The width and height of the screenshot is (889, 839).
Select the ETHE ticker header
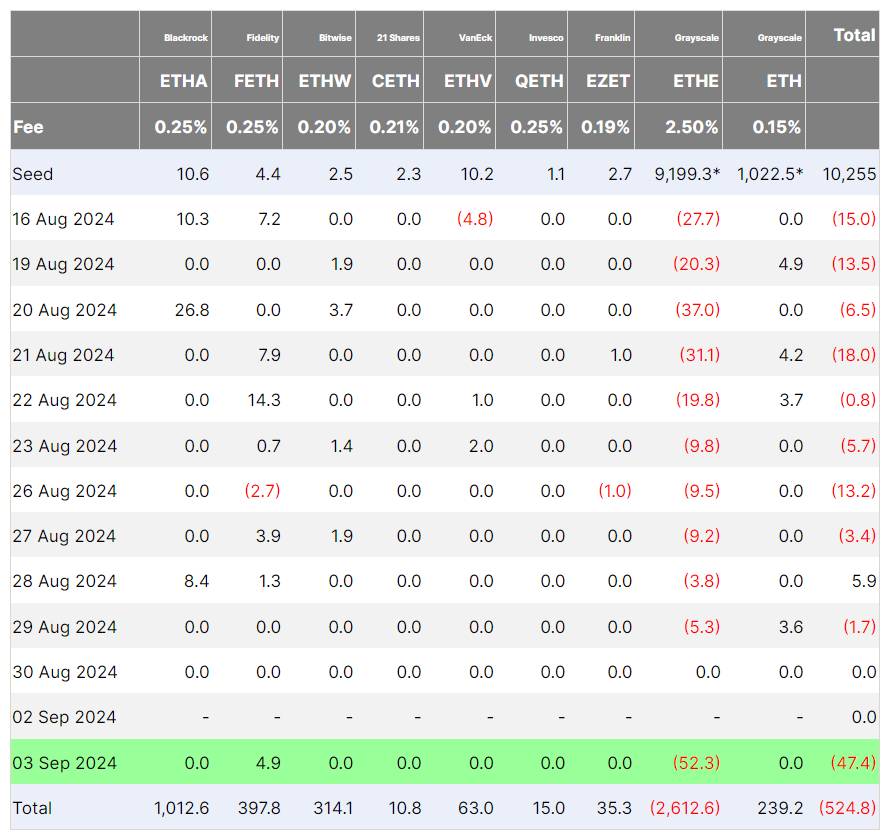click(696, 81)
